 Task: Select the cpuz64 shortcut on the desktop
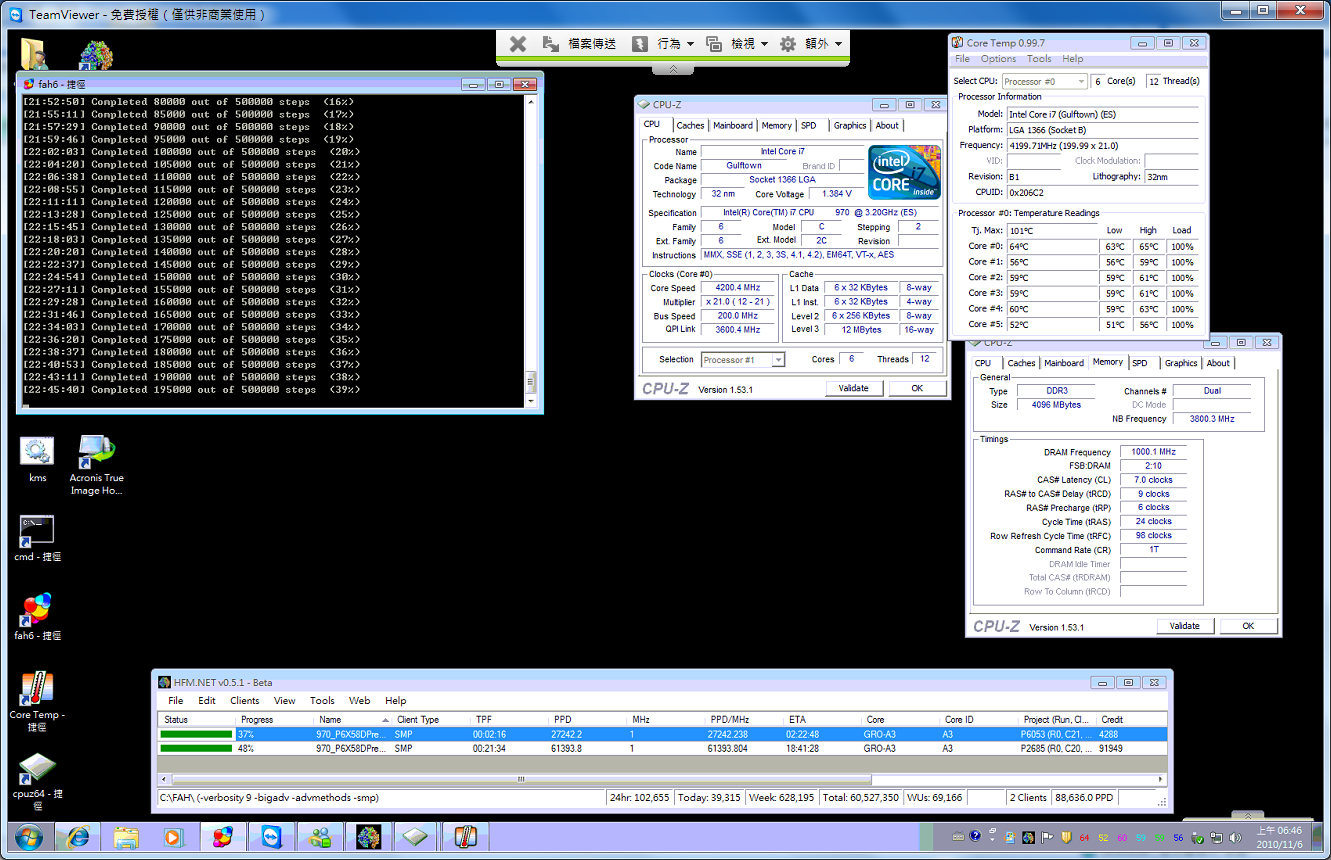point(37,781)
